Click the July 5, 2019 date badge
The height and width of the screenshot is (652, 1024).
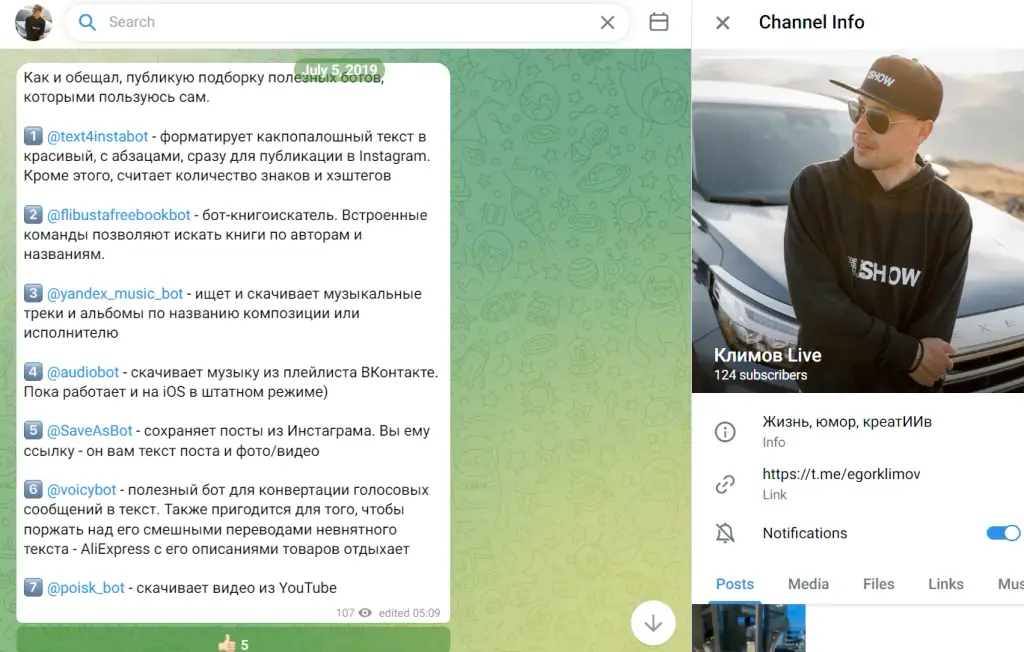(340, 70)
